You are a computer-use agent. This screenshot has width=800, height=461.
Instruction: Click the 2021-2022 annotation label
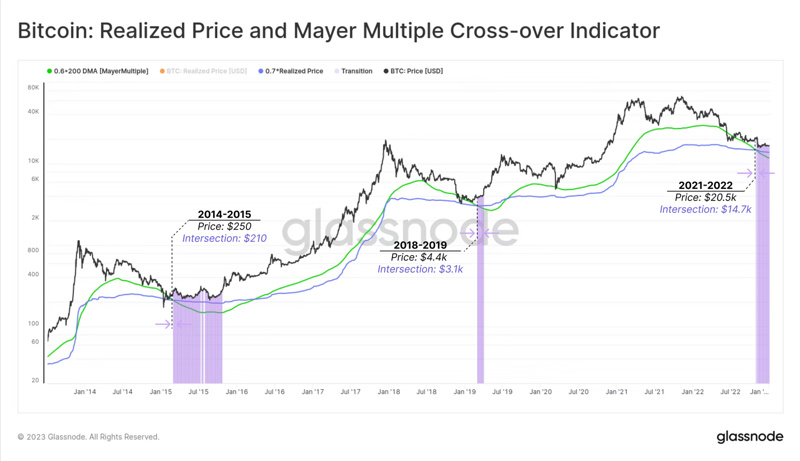[705, 185]
